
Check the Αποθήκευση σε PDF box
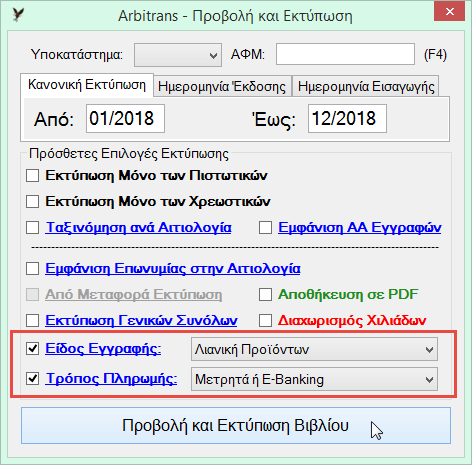click(265, 295)
